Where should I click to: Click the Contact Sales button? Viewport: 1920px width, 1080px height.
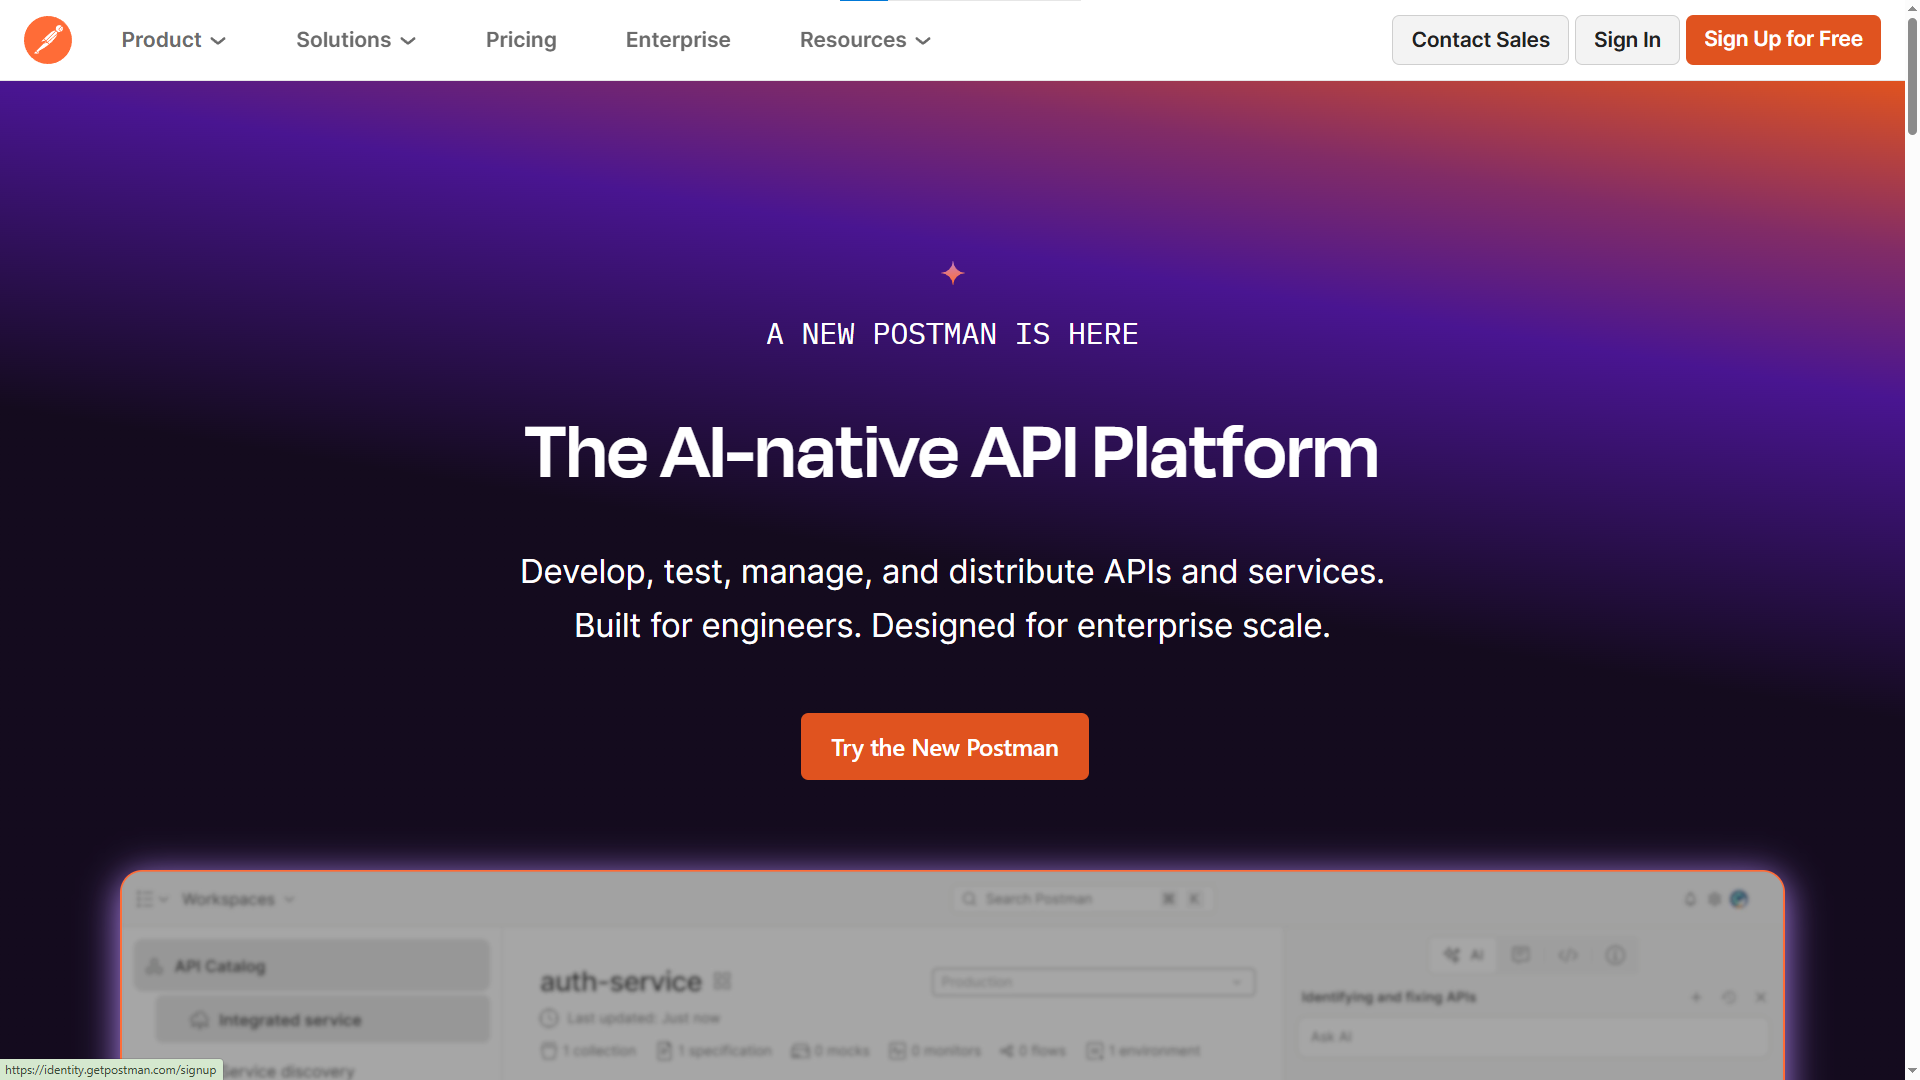(1480, 40)
